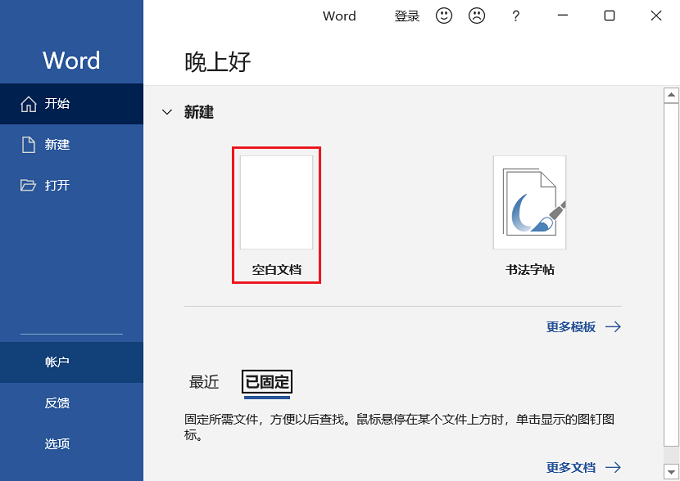This screenshot has width=680, height=481.
Task: Close the Word window
Action: [x=656, y=16]
